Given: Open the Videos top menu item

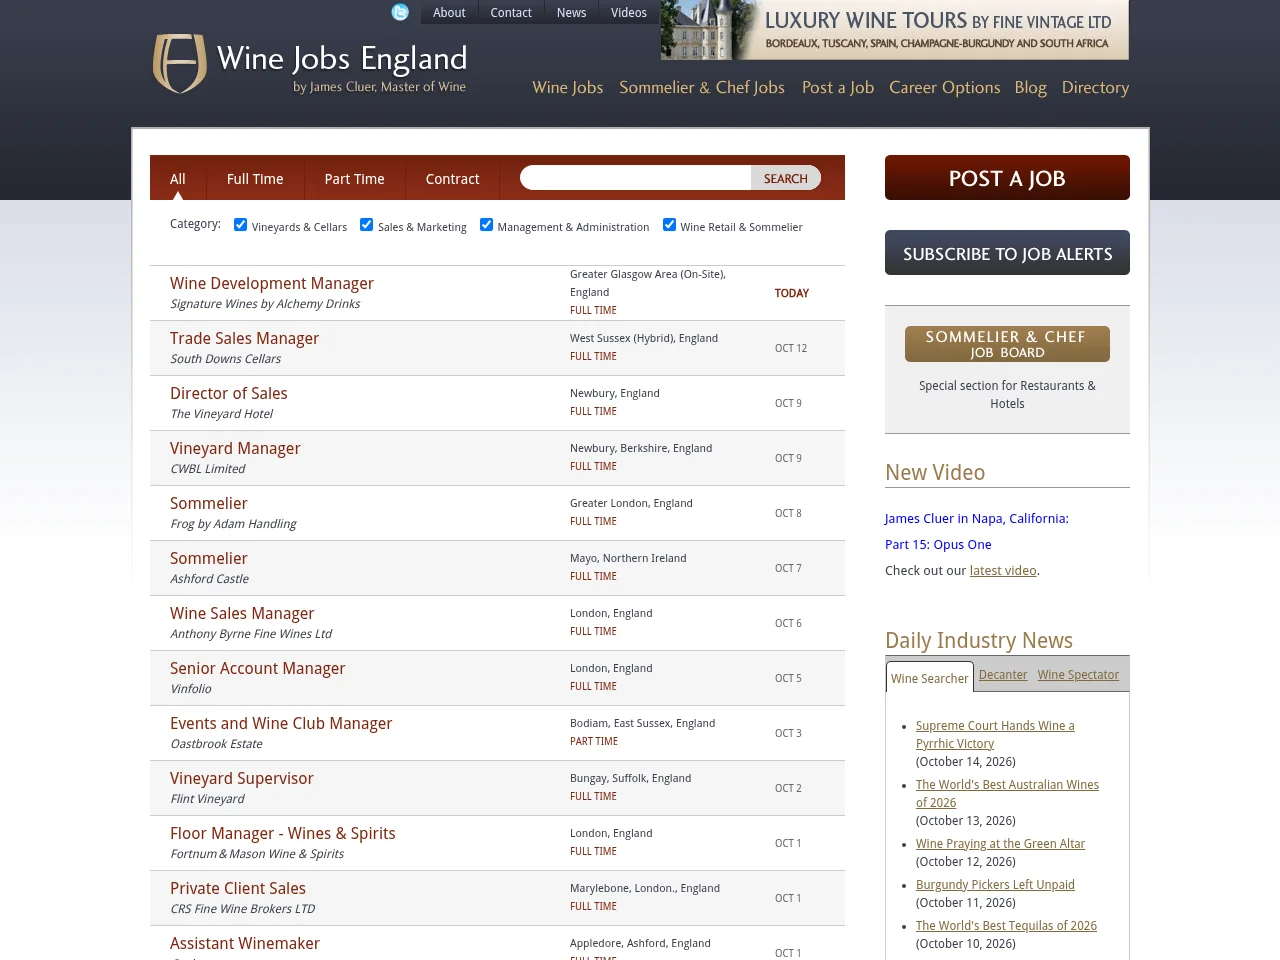Looking at the screenshot, I should click(629, 13).
